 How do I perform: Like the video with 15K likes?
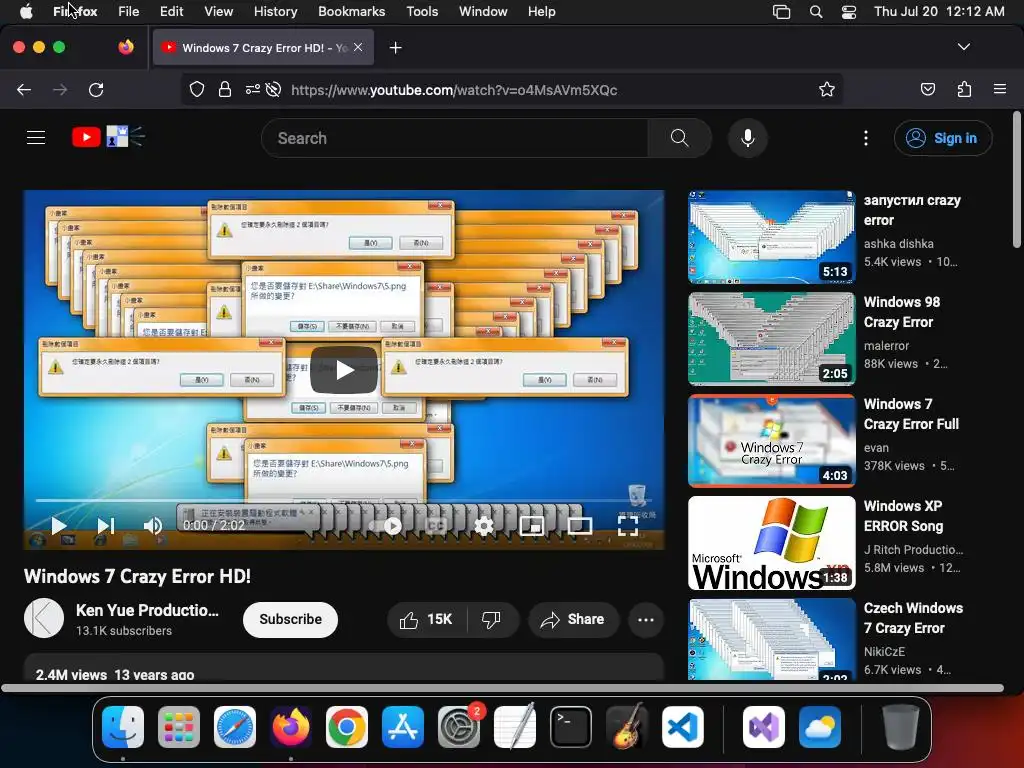(x=426, y=619)
